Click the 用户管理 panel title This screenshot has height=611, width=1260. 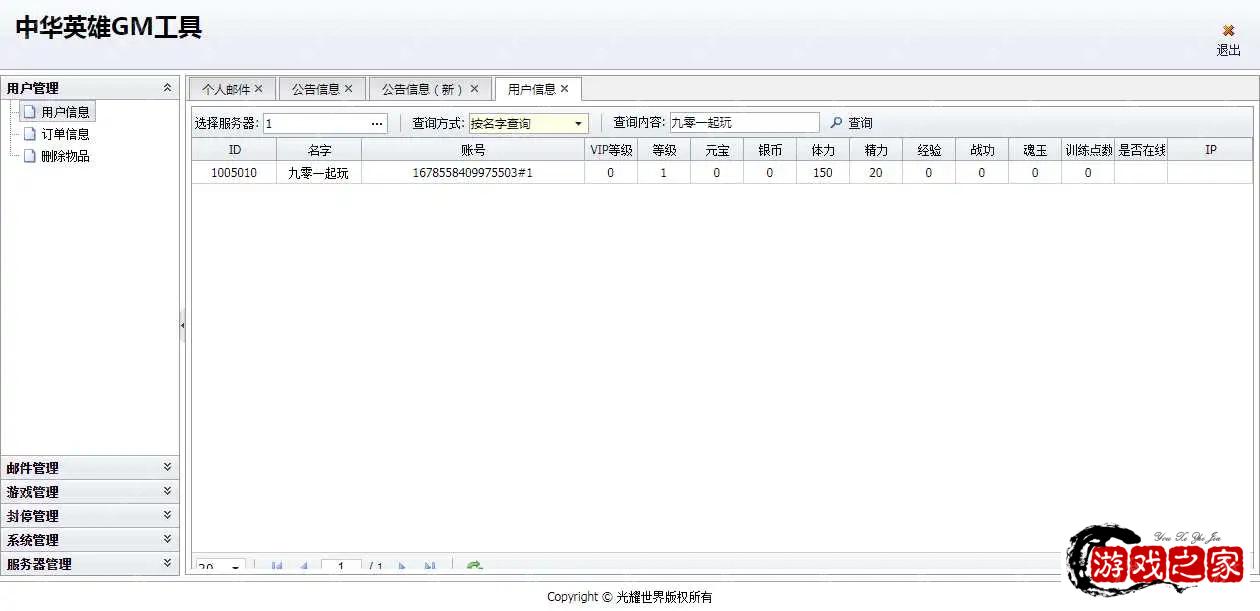(33, 88)
